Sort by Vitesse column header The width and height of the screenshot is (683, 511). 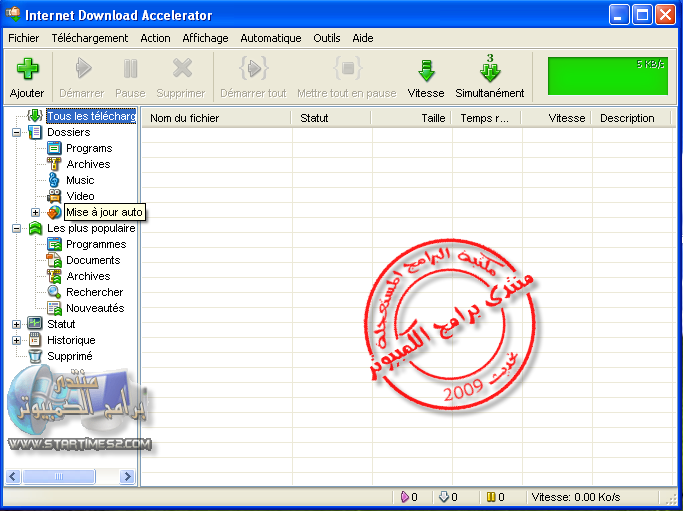[557, 118]
